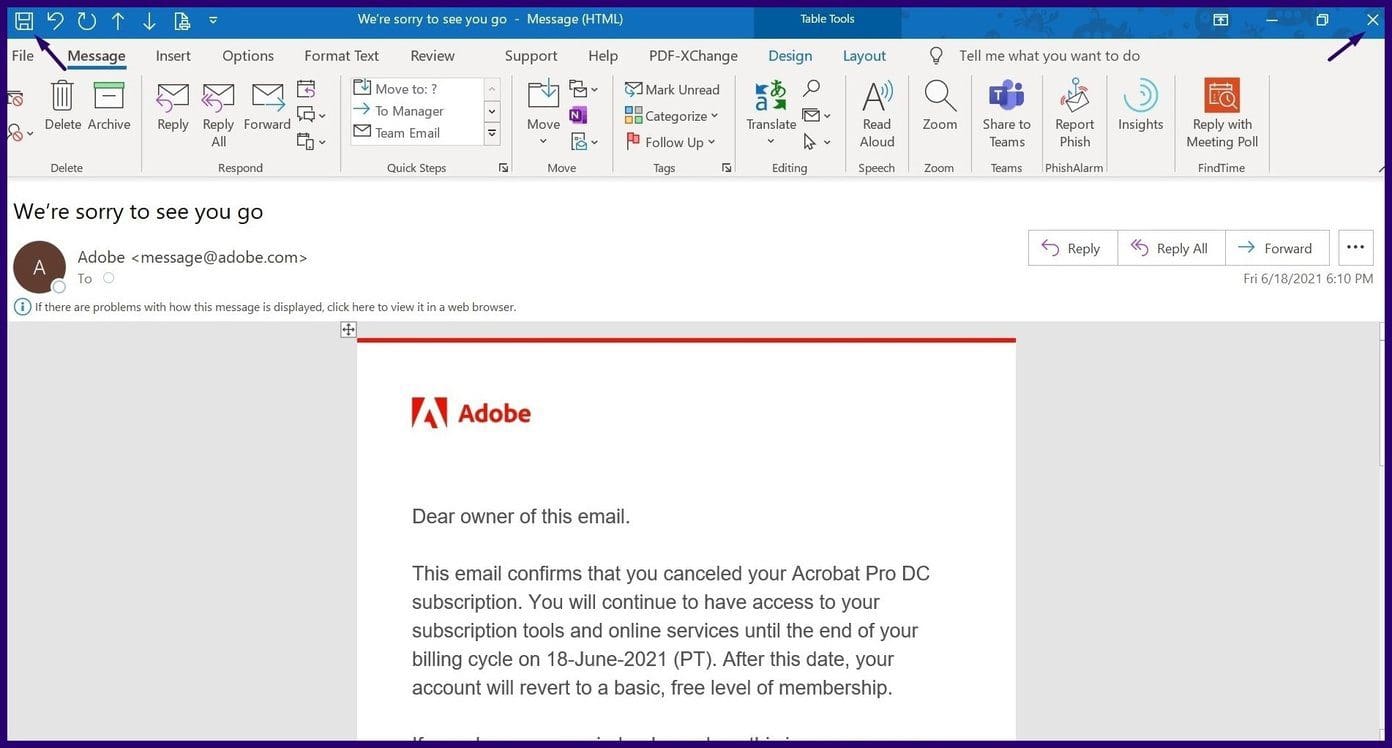Viewport: 1392px width, 748px height.
Task: Open the Help tab
Action: point(603,56)
